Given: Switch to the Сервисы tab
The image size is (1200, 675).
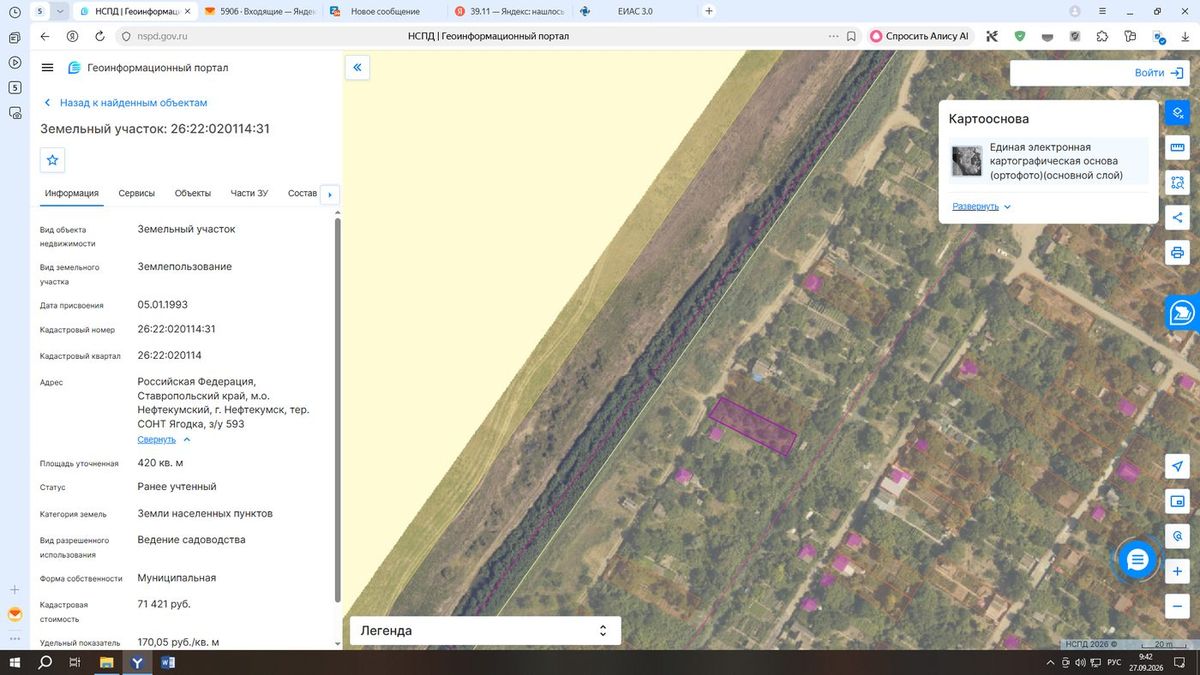Looking at the screenshot, I should [x=136, y=193].
